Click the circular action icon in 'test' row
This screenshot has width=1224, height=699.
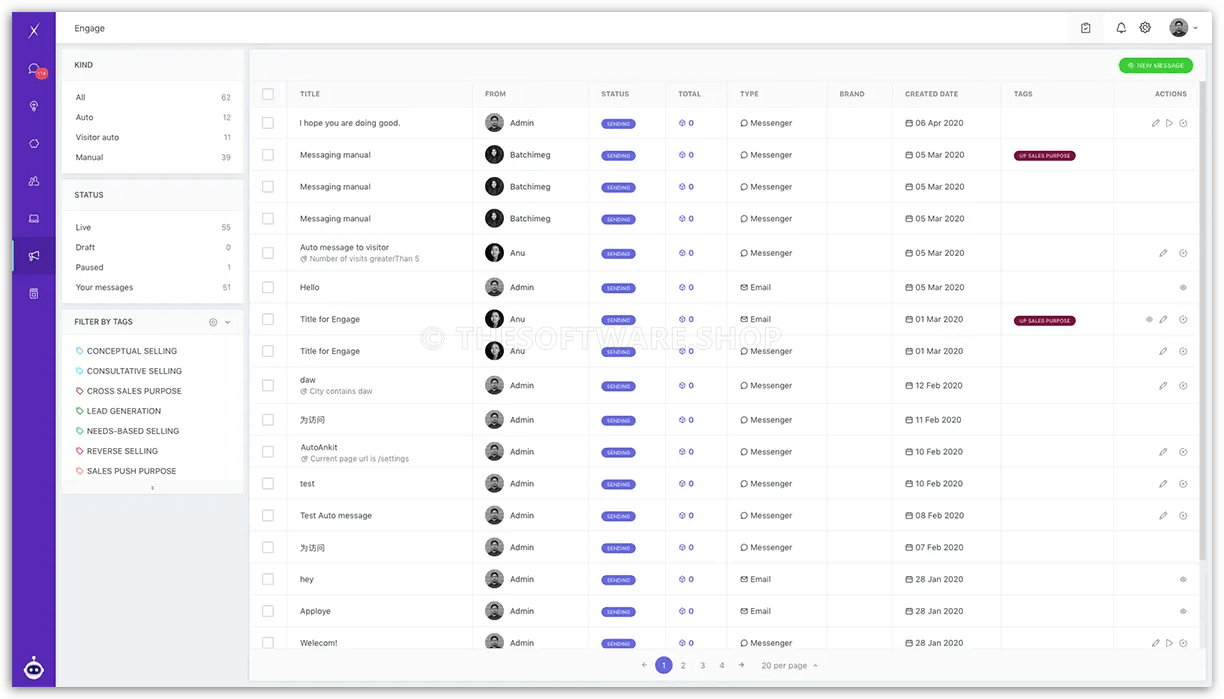[x=1183, y=484]
